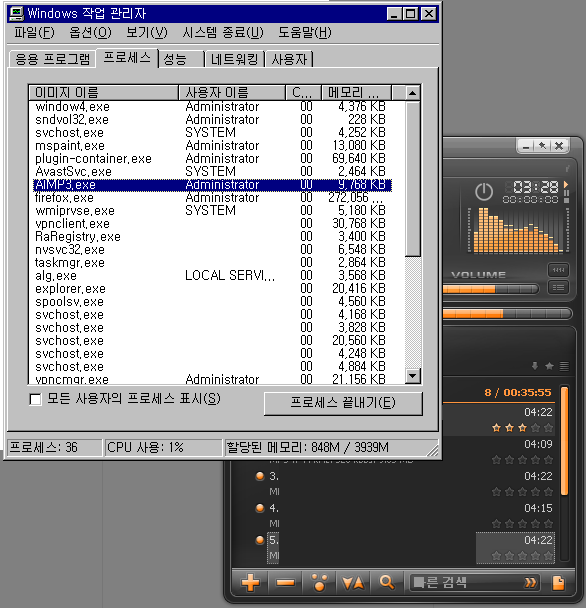
Task: Open the 보기(V) menu
Action: pyautogui.click(x=147, y=33)
